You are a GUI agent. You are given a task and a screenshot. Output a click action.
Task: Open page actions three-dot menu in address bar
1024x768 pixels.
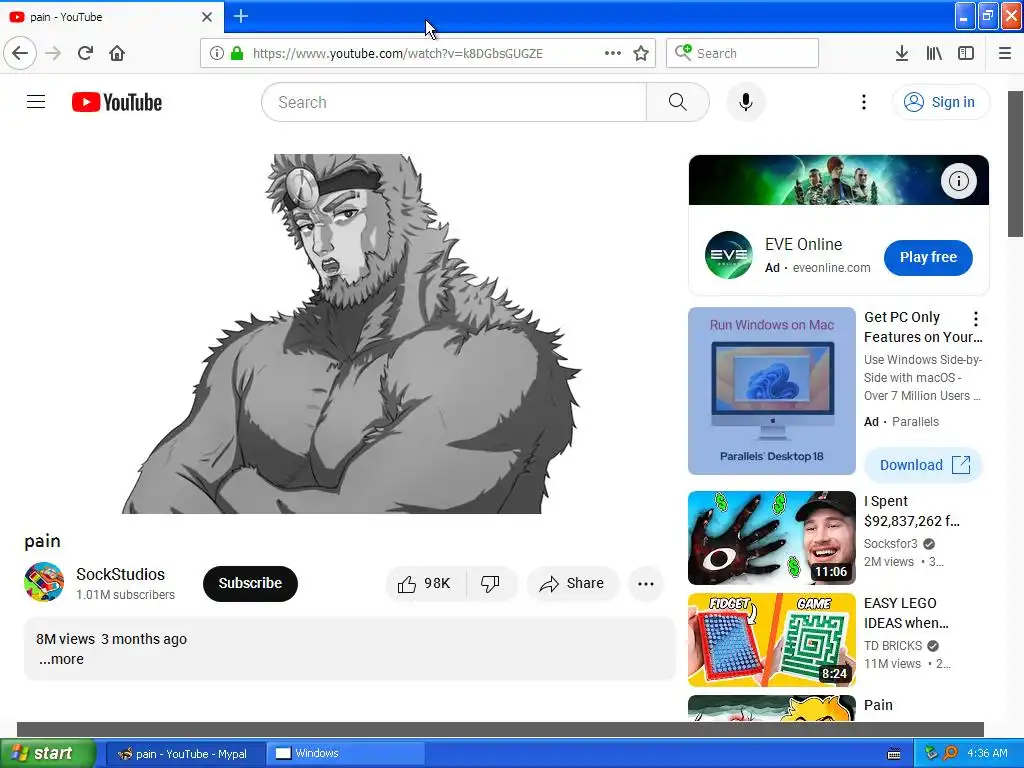[x=613, y=53]
